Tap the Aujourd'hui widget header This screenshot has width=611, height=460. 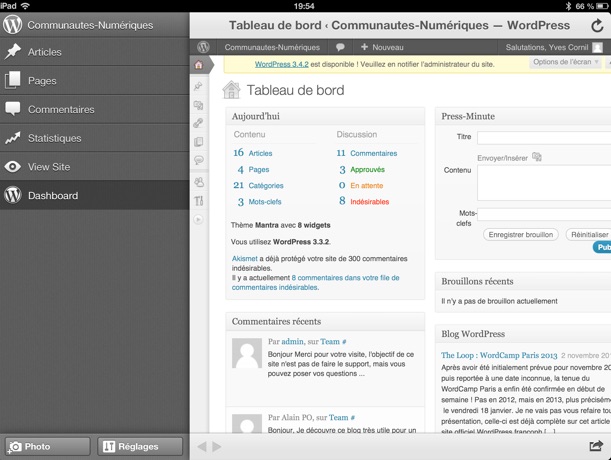325,116
